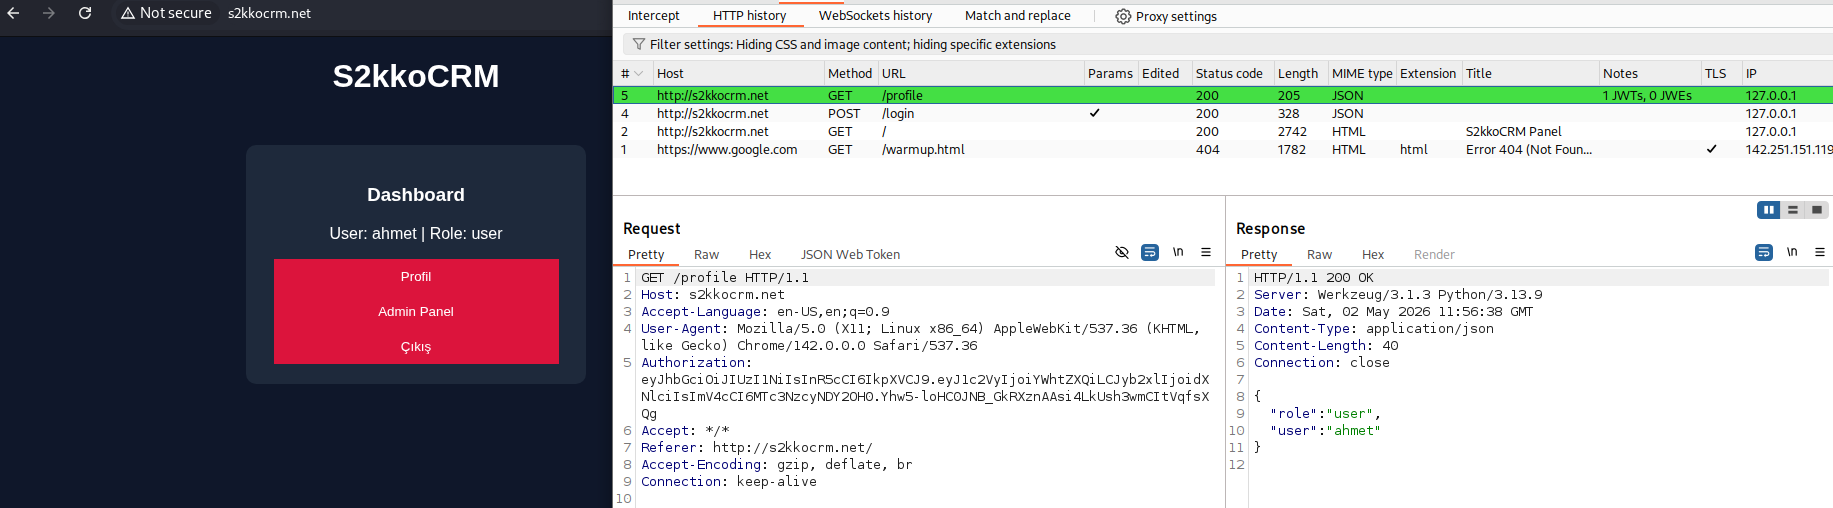
Task: Sort by URL column header
Action: (x=981, y=73)
